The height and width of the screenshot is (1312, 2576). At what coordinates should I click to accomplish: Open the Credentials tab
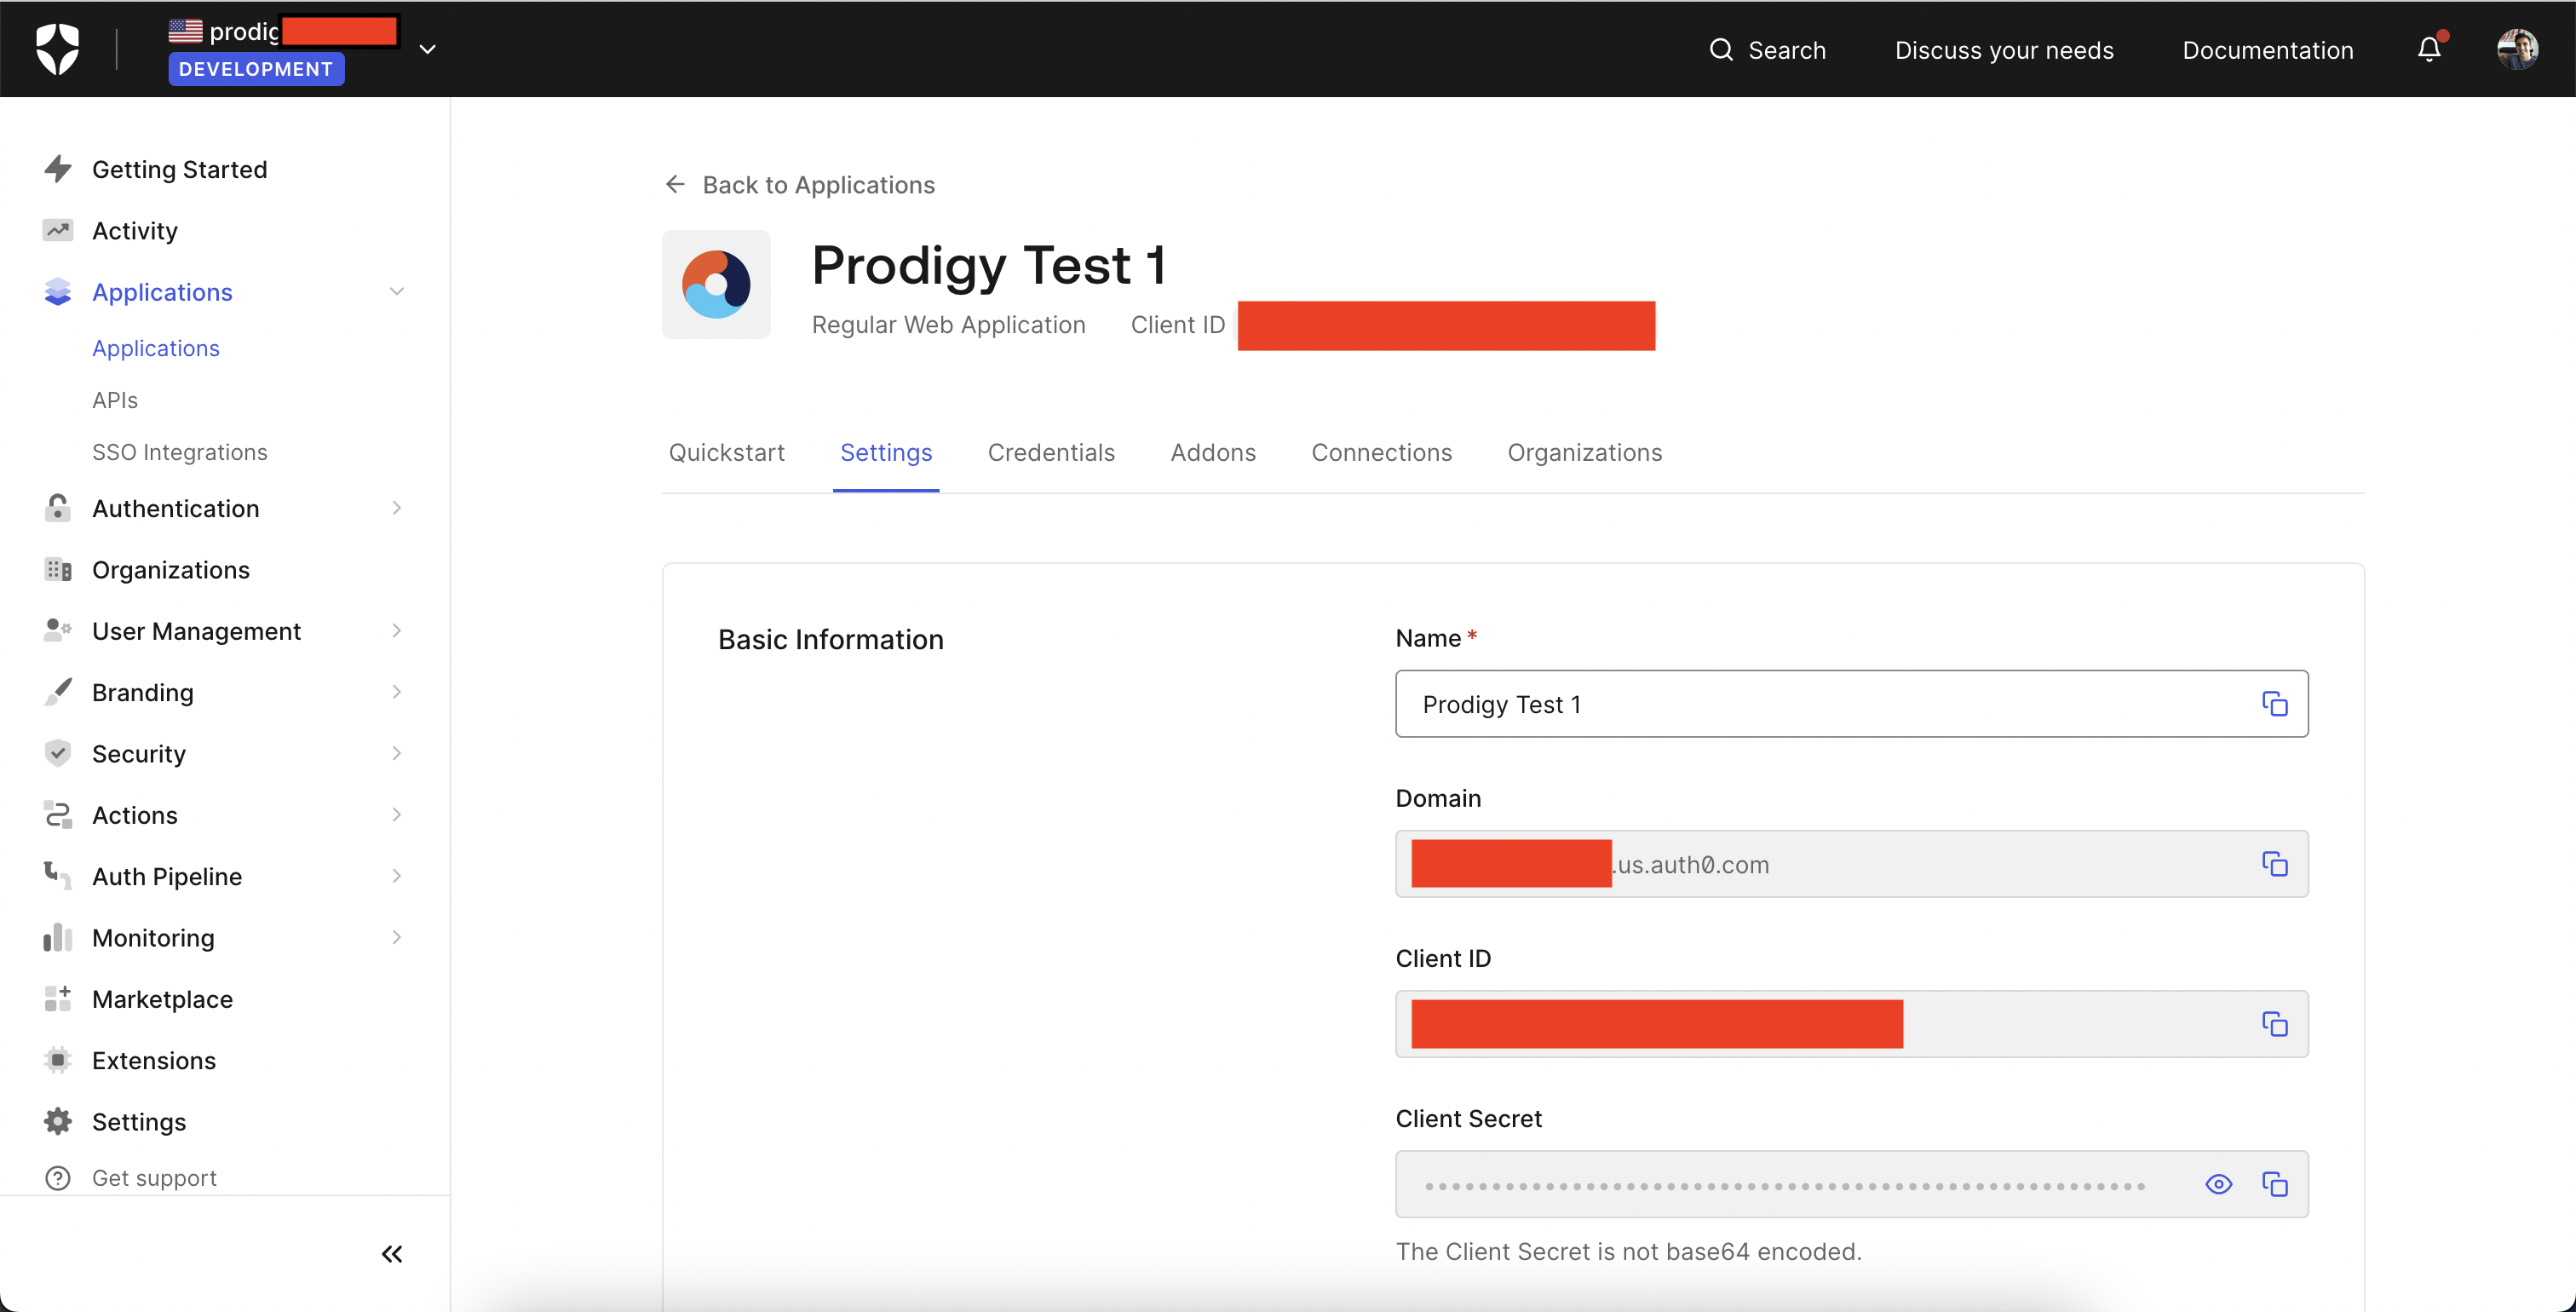[x=1051, y=453]
